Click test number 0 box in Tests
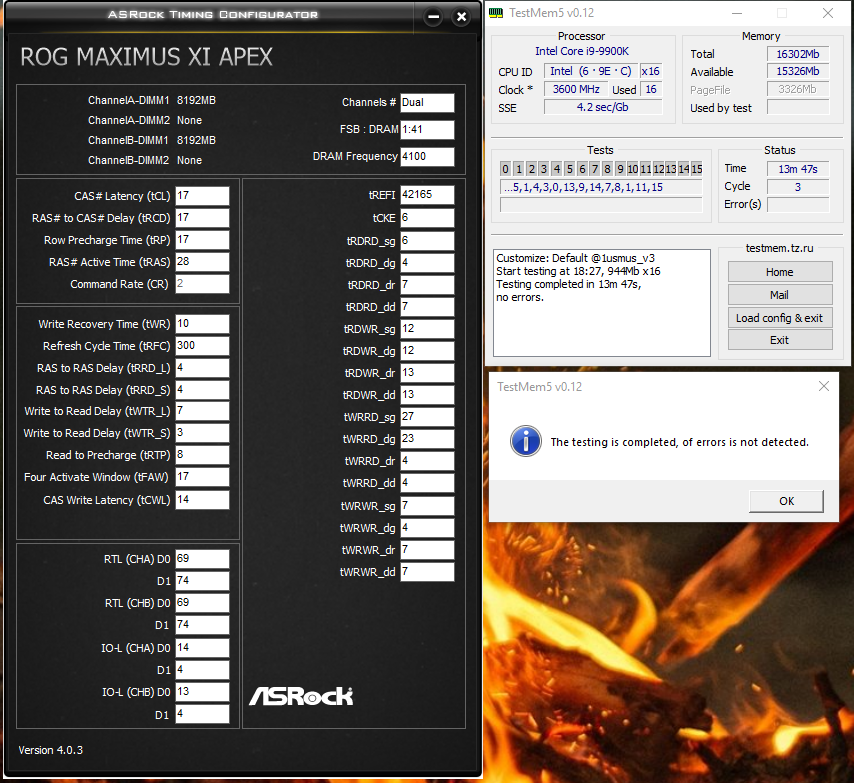 tap(505, 169)
